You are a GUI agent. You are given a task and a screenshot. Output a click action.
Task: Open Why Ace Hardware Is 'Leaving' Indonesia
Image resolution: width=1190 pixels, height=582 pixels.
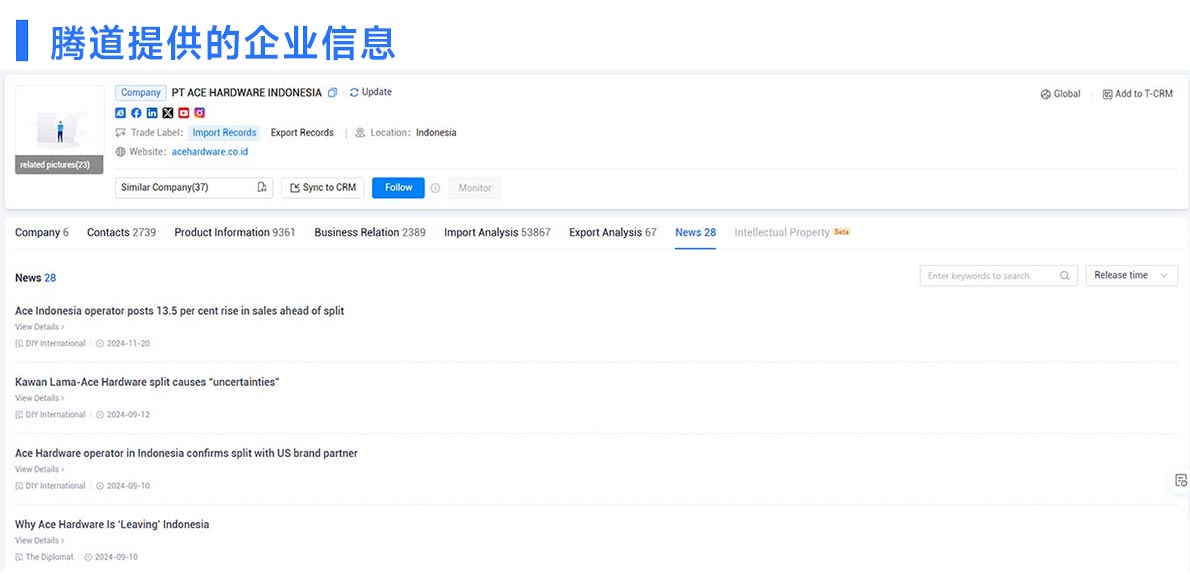pyautogui.click(x=112, y=524)
